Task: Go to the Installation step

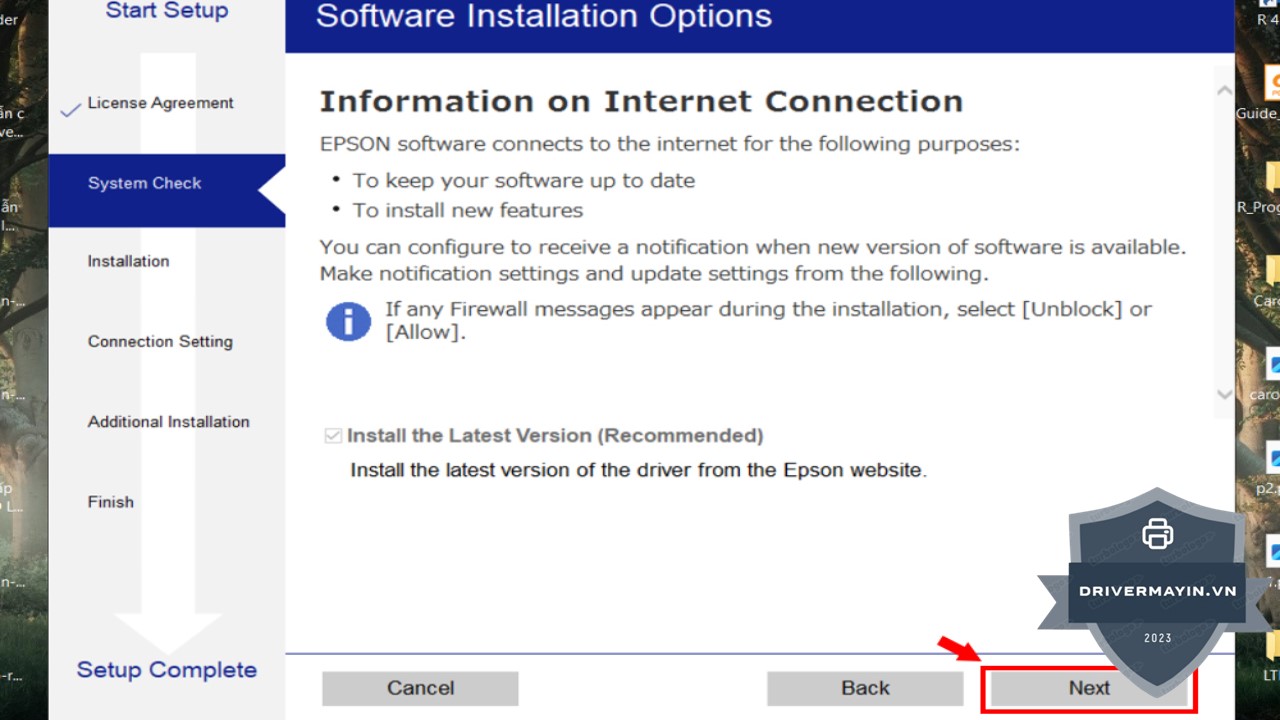Action: click(128, 262)
